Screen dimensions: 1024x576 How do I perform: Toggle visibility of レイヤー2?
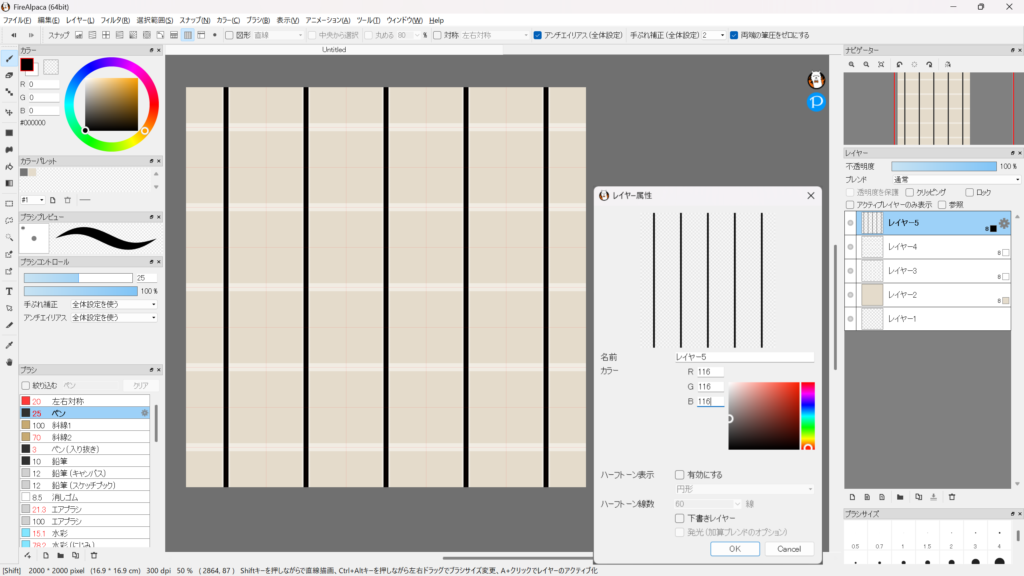[851, 295]
